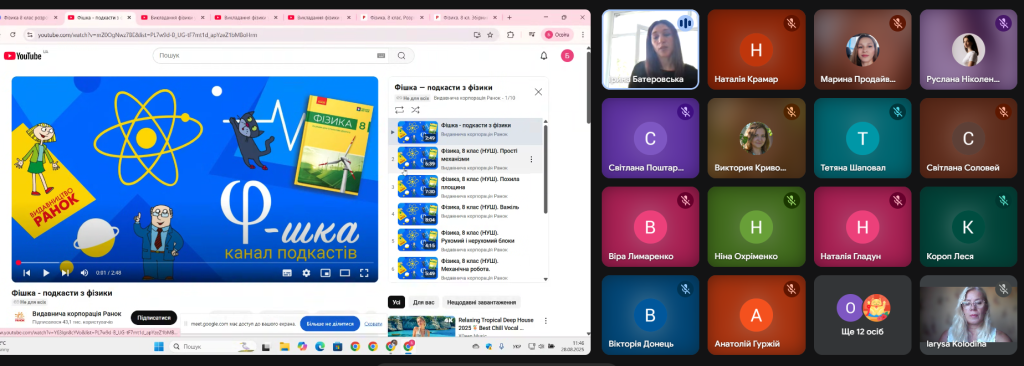Open the on-screen keyboard in search box
The width and height of the screenshot is (1024, 366).
click(x=380, y=56)
